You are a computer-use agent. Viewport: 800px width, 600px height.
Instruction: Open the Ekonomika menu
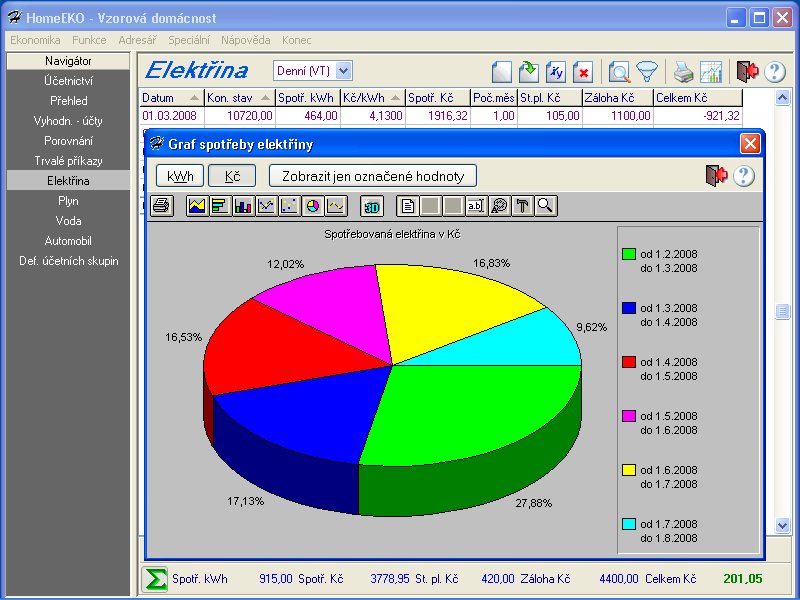pyautogui.click(x=35, y=40)
